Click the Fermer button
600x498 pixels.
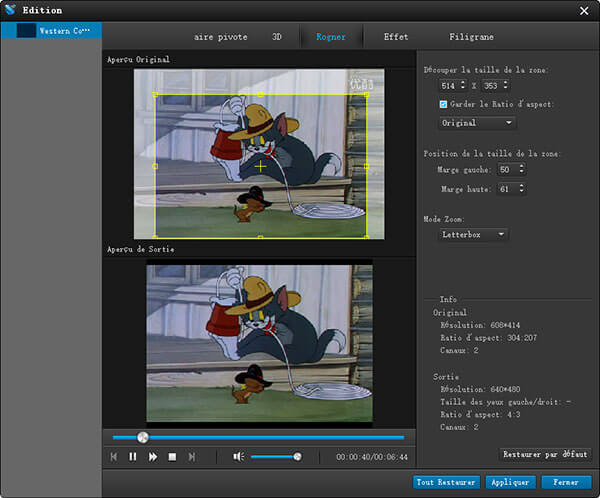[566, 482]
